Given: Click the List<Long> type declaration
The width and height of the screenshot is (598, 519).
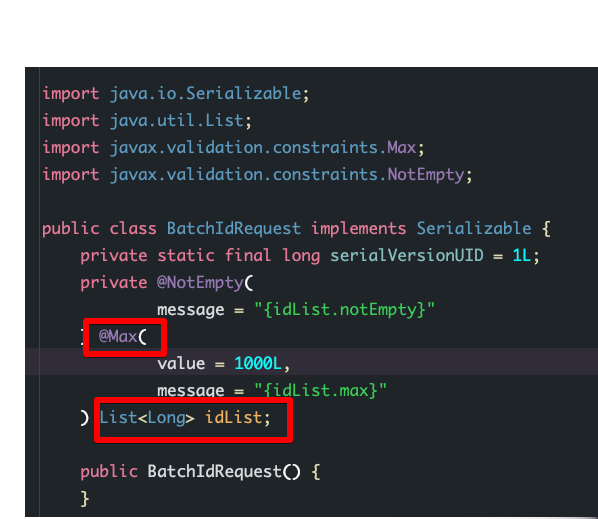Looking at the screenshot, I should click(147, 418).
